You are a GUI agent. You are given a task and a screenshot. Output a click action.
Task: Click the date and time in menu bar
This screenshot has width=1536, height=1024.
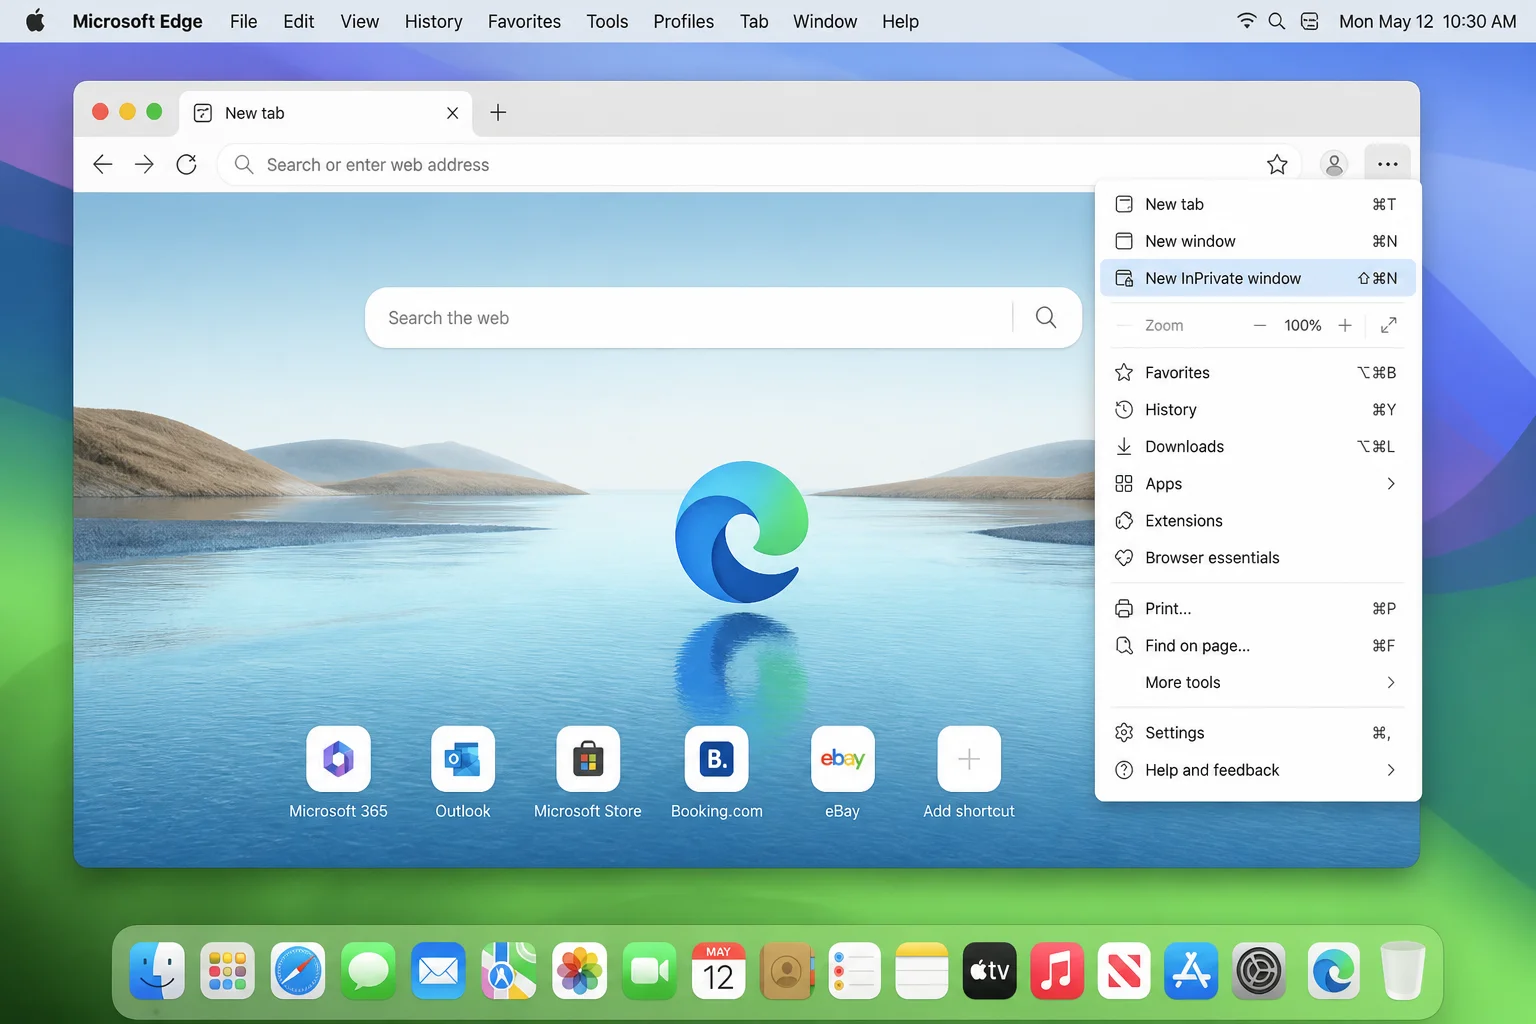[1427, 21]
